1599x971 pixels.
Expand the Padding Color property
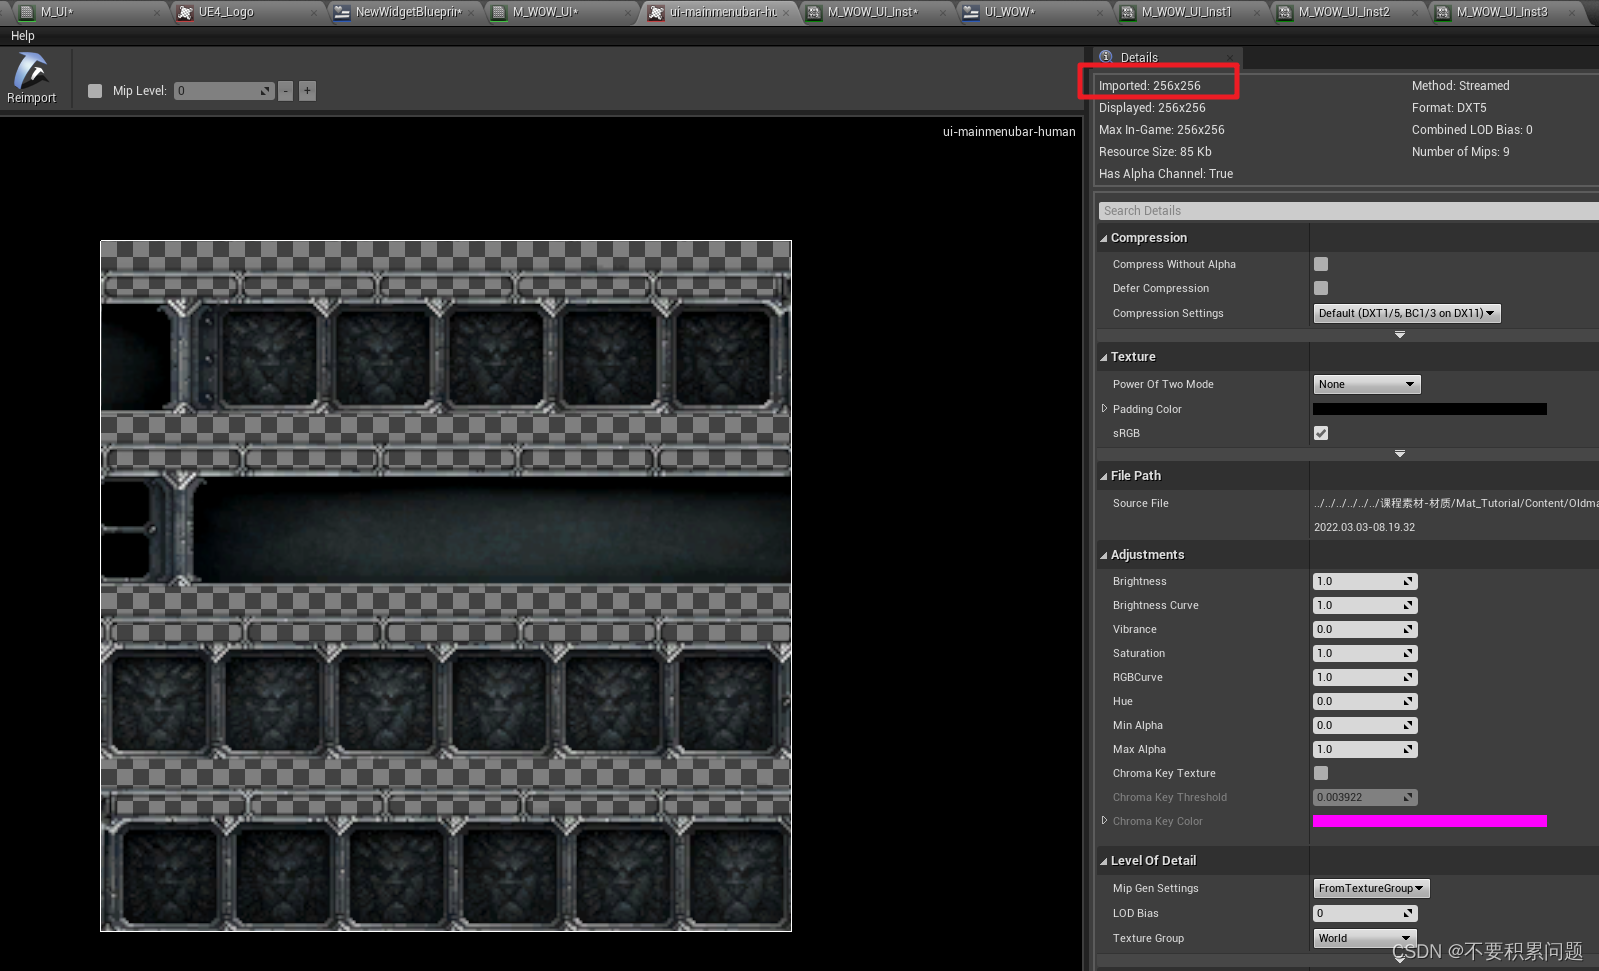pyautogui.click(x=1104, y=408)
